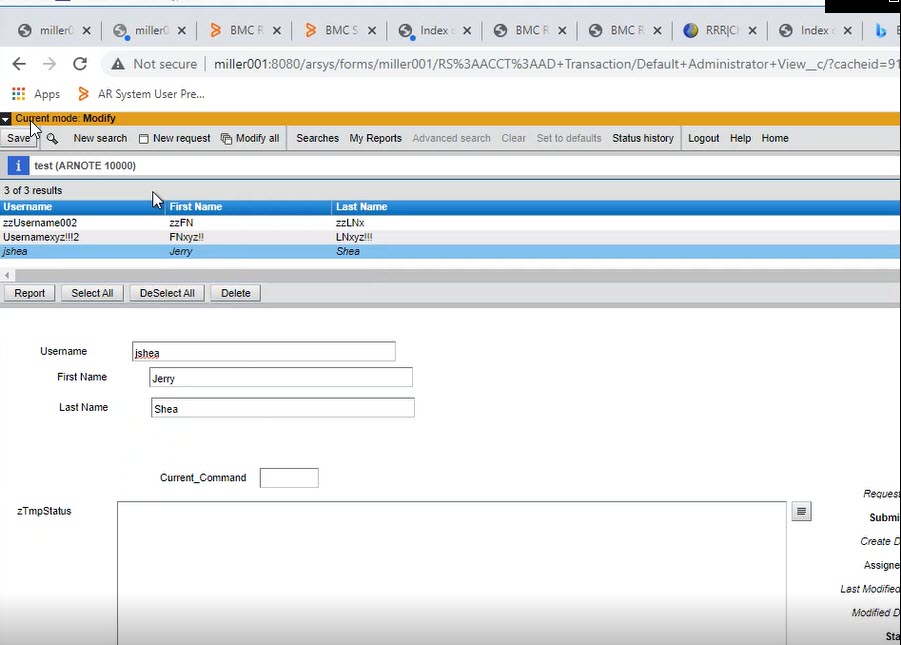Open the zTmpStatus text editor icon

[x=801, y=512]
